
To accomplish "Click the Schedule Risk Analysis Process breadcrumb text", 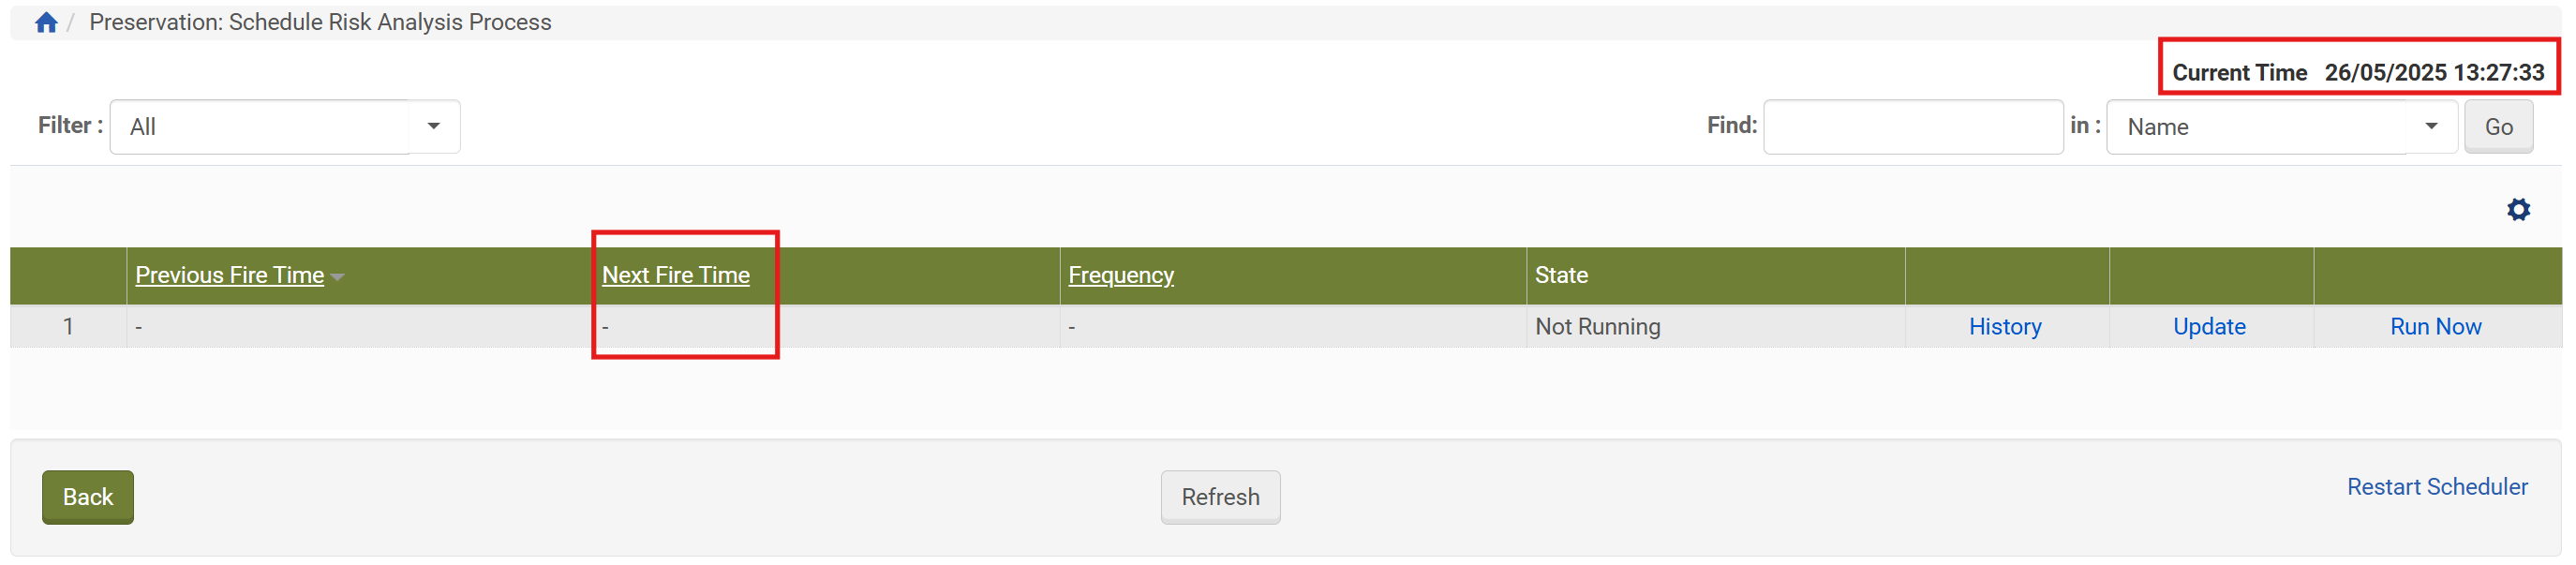I will [320, 22].
